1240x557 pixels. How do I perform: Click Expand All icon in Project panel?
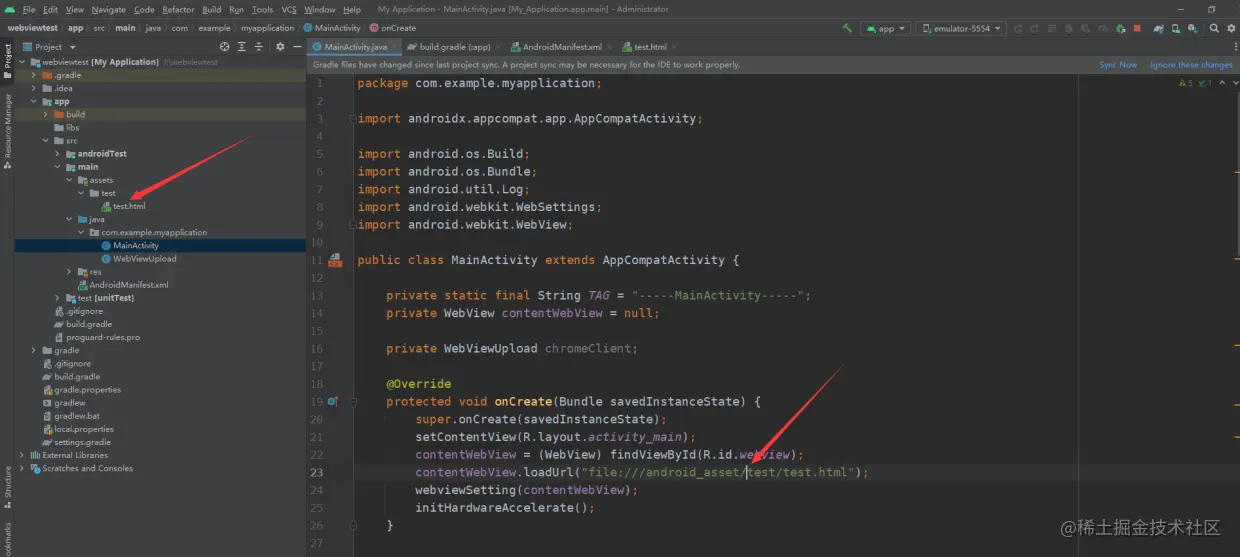click(x=241, y=46)
